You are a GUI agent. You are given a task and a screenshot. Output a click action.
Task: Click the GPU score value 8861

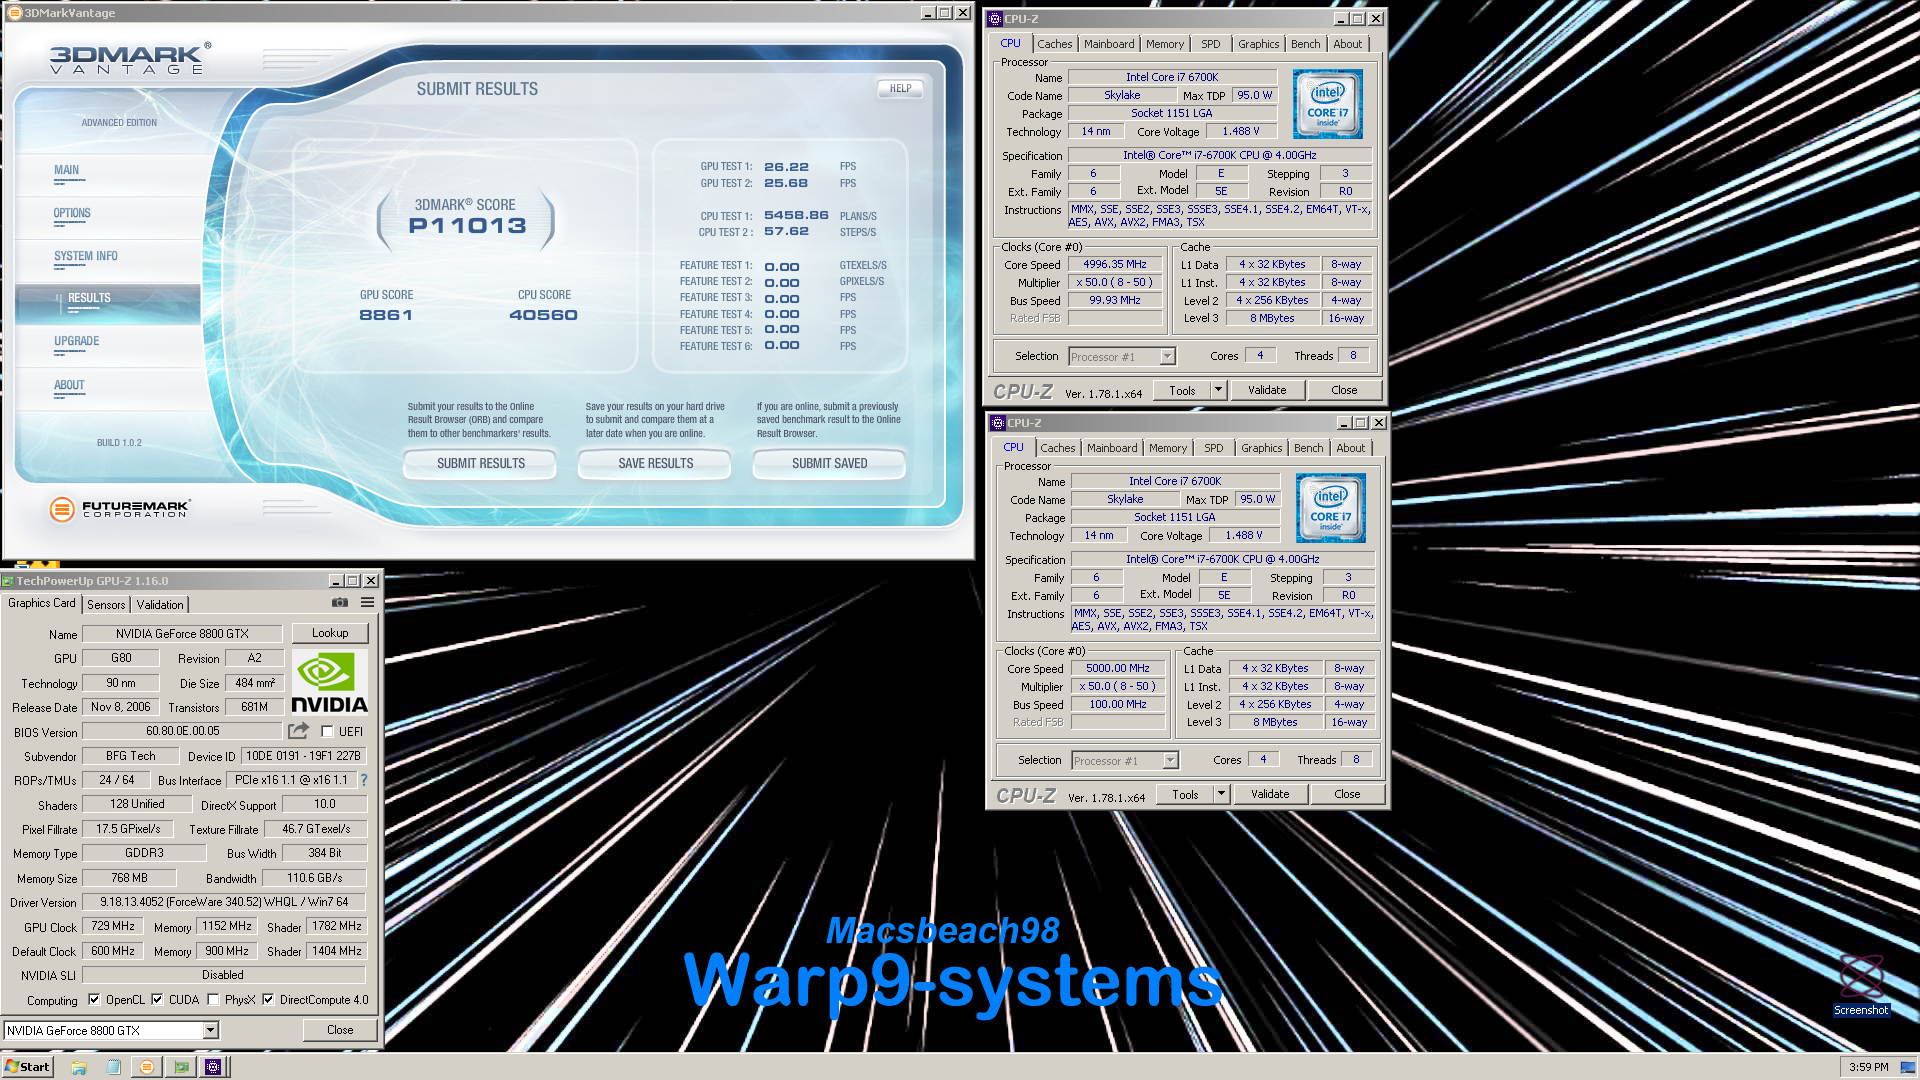(x=386, y=315)
